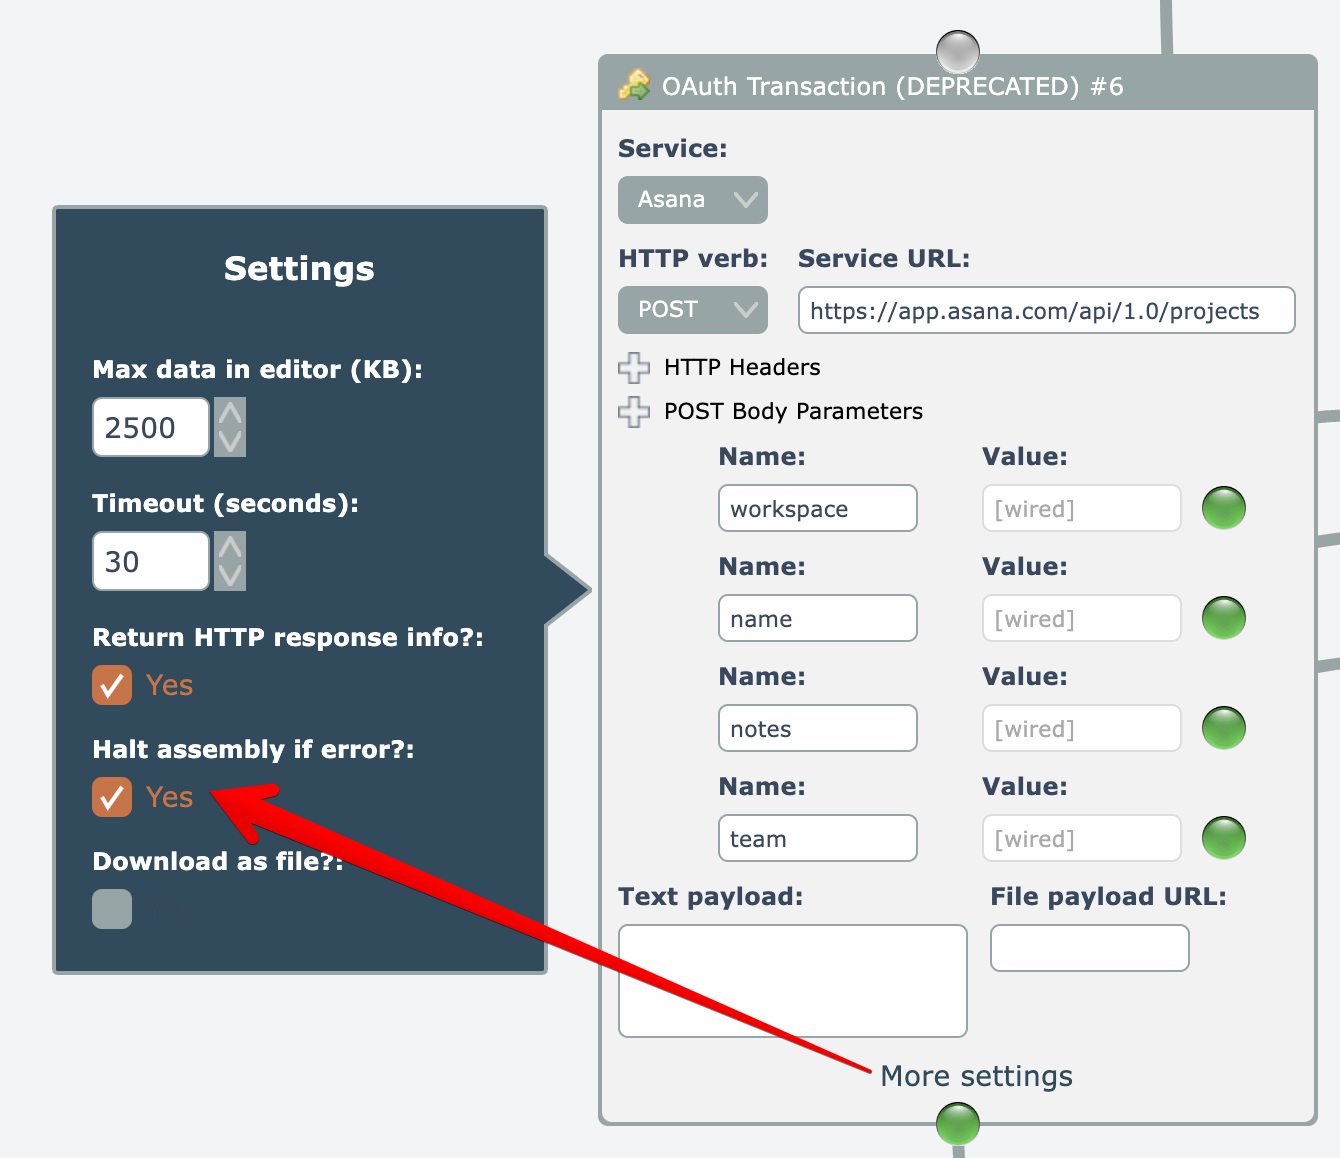Add a POST Body Parameter with plus icon
Viewport: 1340px width, 1158px height.
tap(633, 412)
